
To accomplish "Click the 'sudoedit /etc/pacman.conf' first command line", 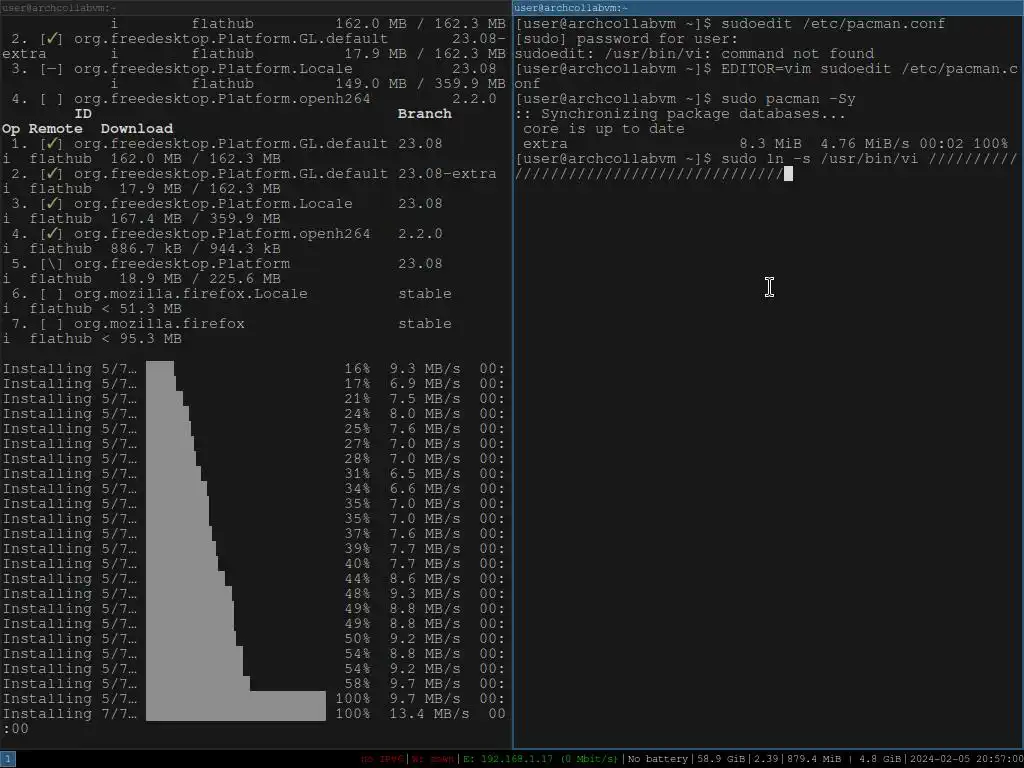I will pyautogui.click(x=833, y=24).
